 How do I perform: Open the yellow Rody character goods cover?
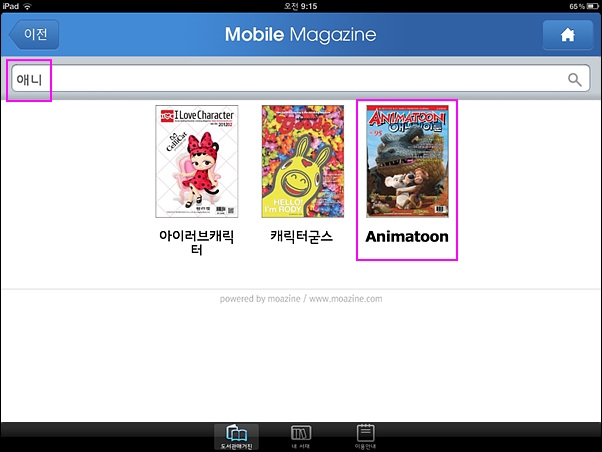[x=303, y=162]
